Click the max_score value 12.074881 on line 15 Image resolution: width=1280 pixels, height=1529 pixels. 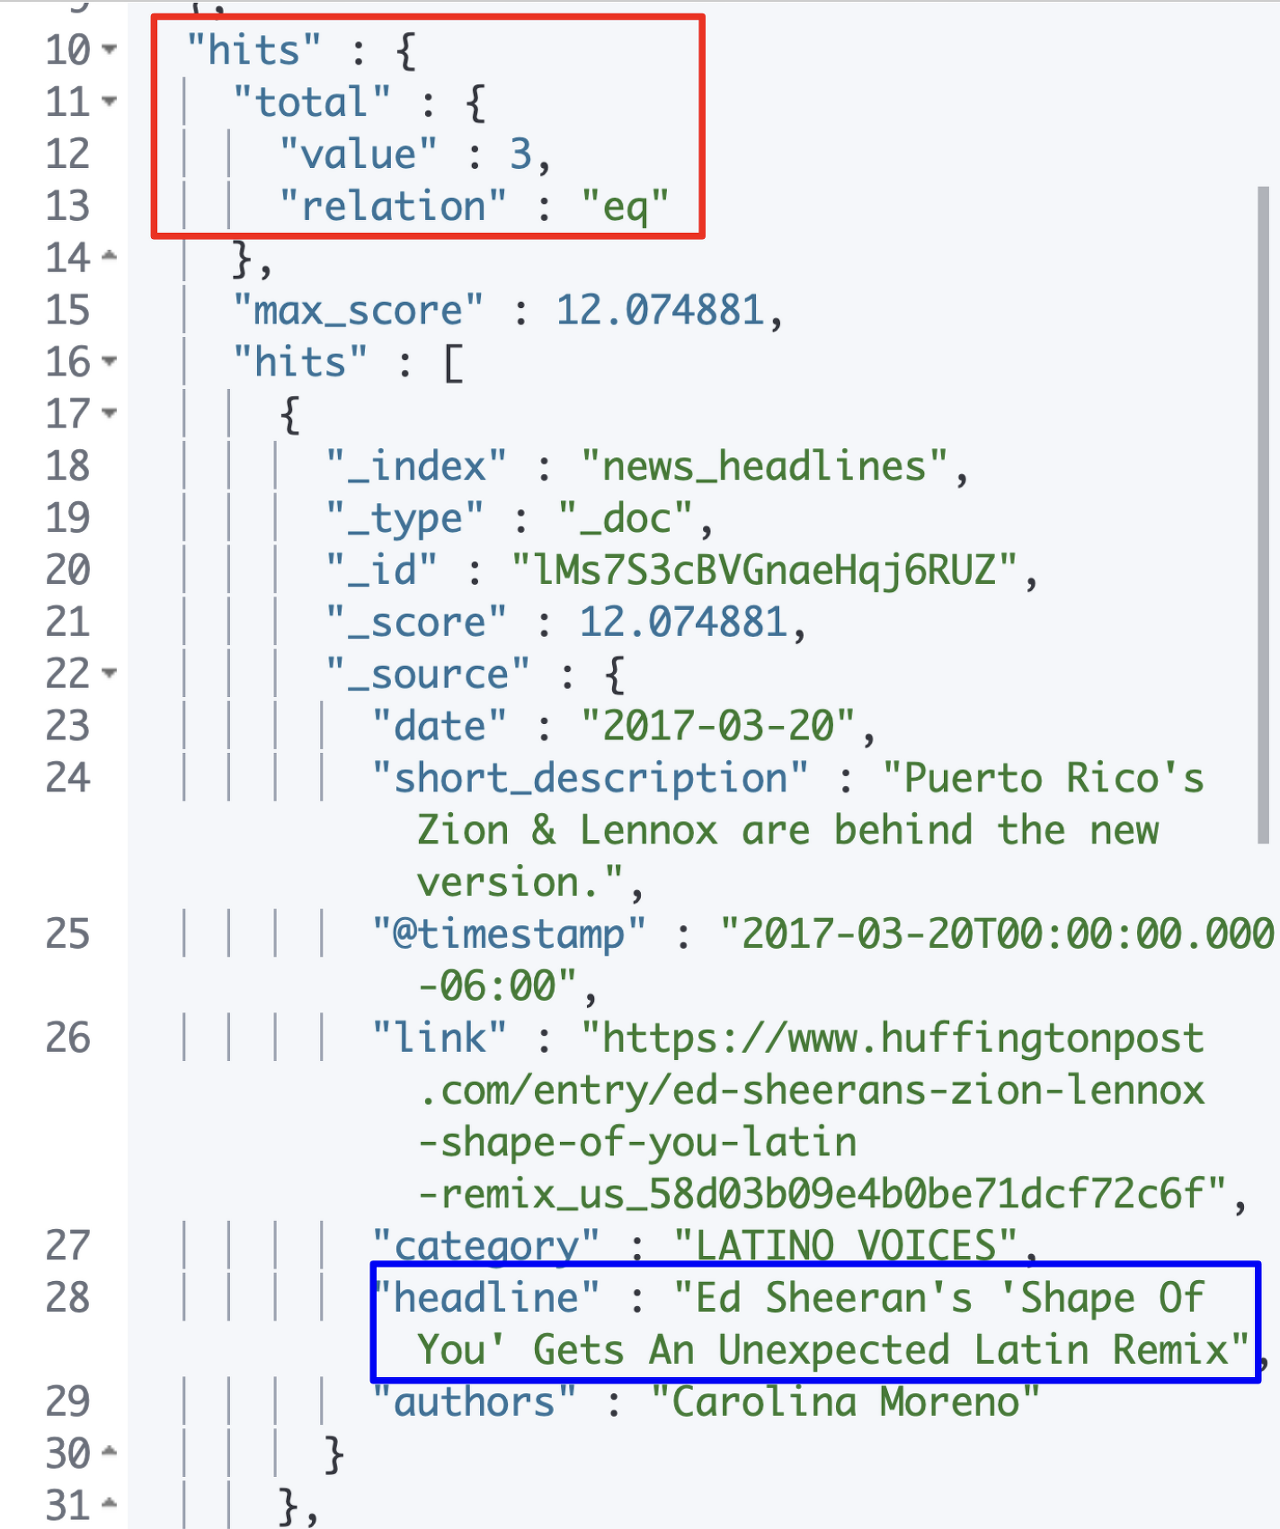661,310
